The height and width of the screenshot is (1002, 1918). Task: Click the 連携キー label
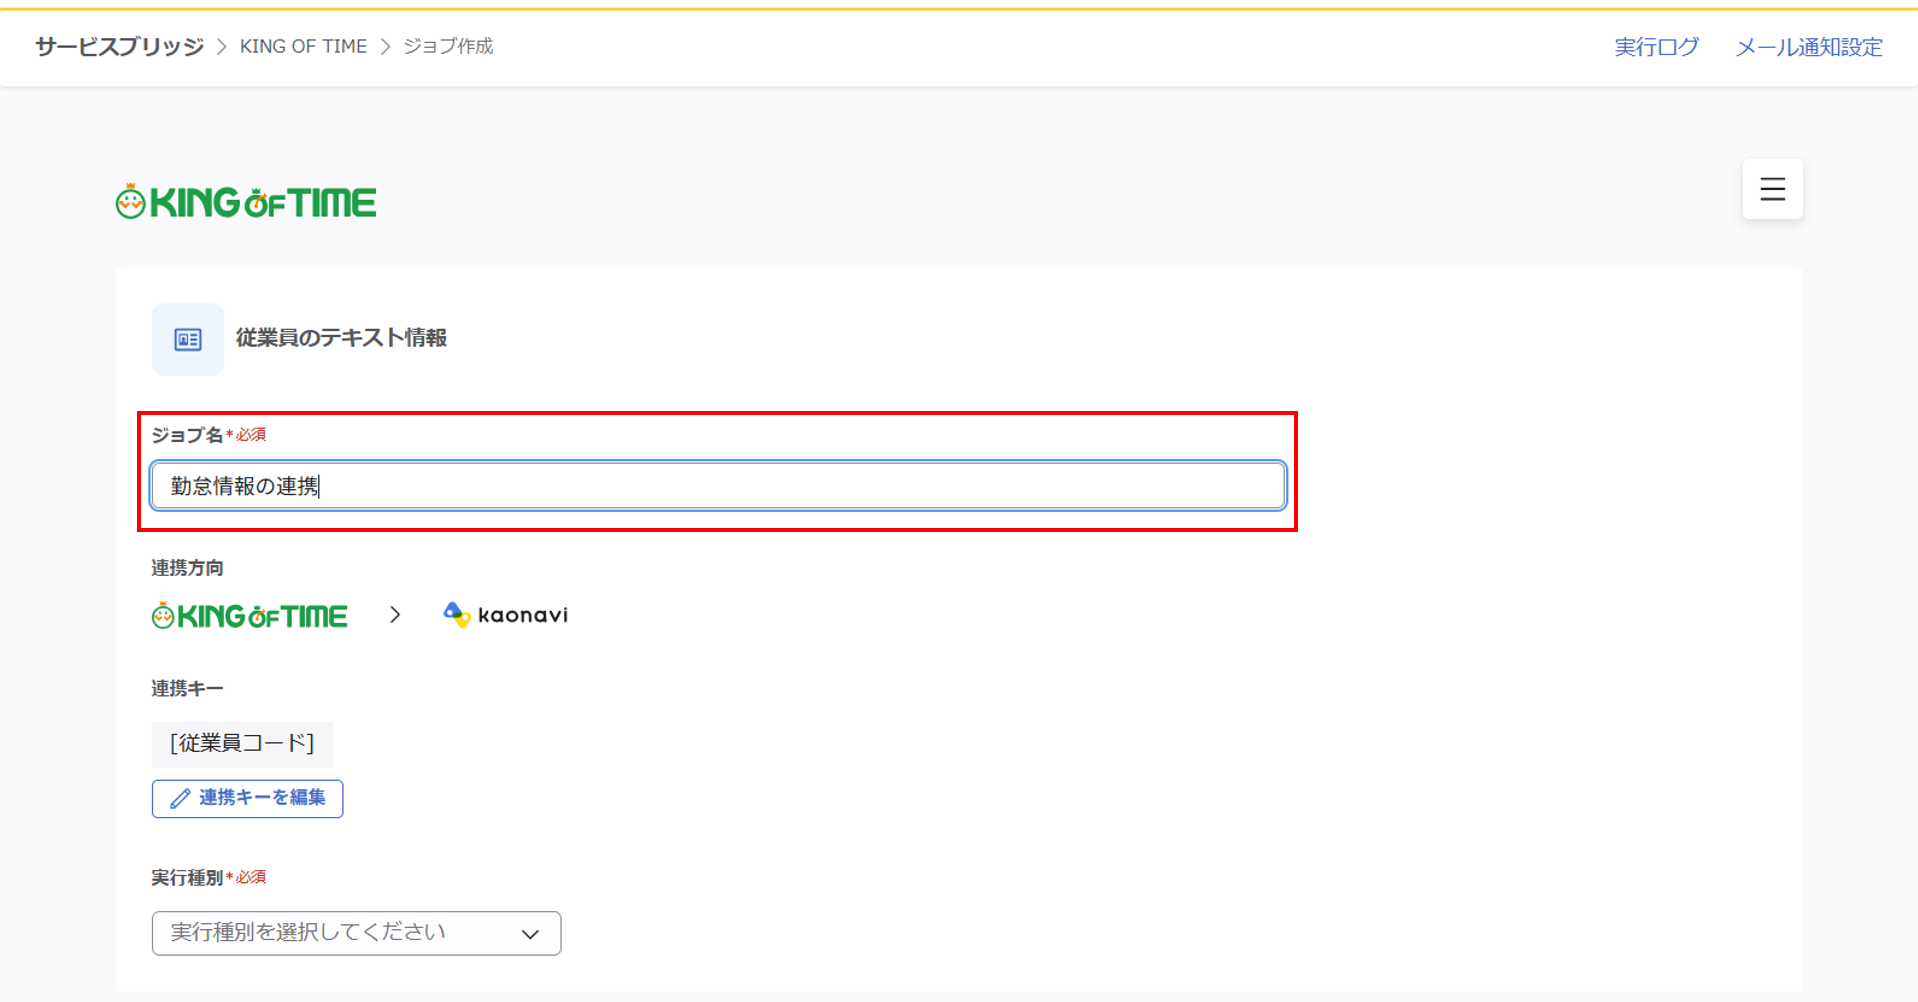187,689
